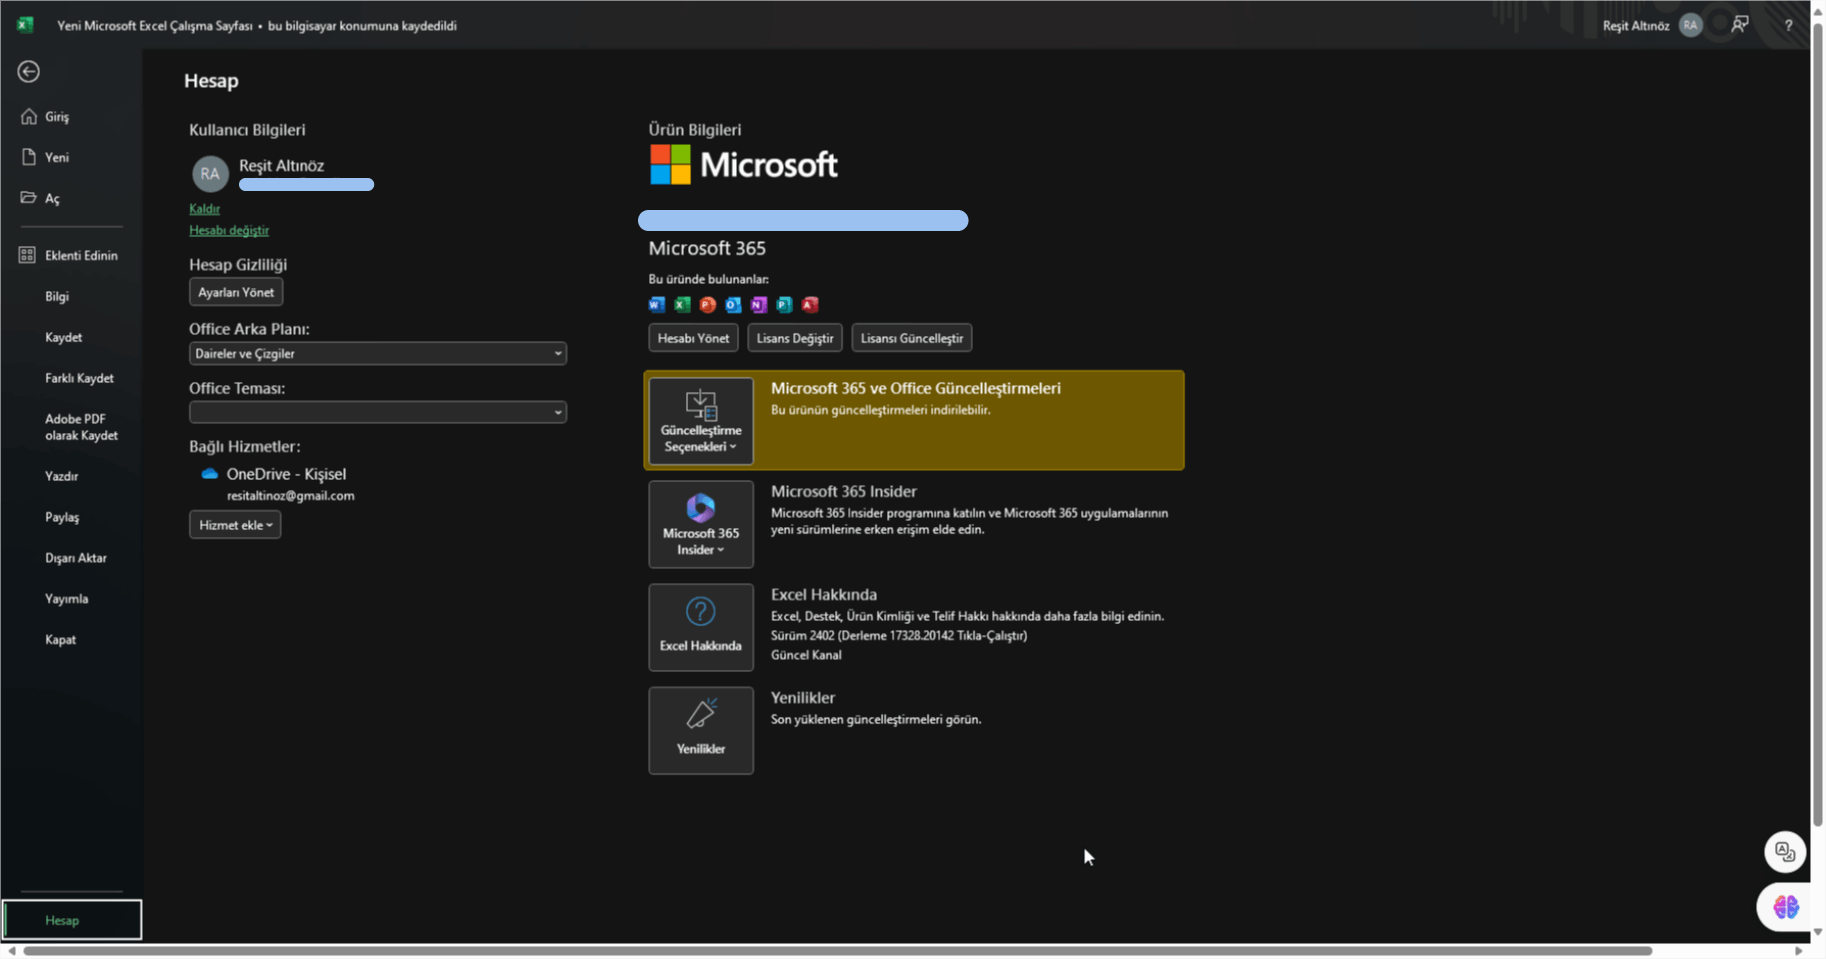
Task: Click the OneNote product icon
Action: point(759,304)
